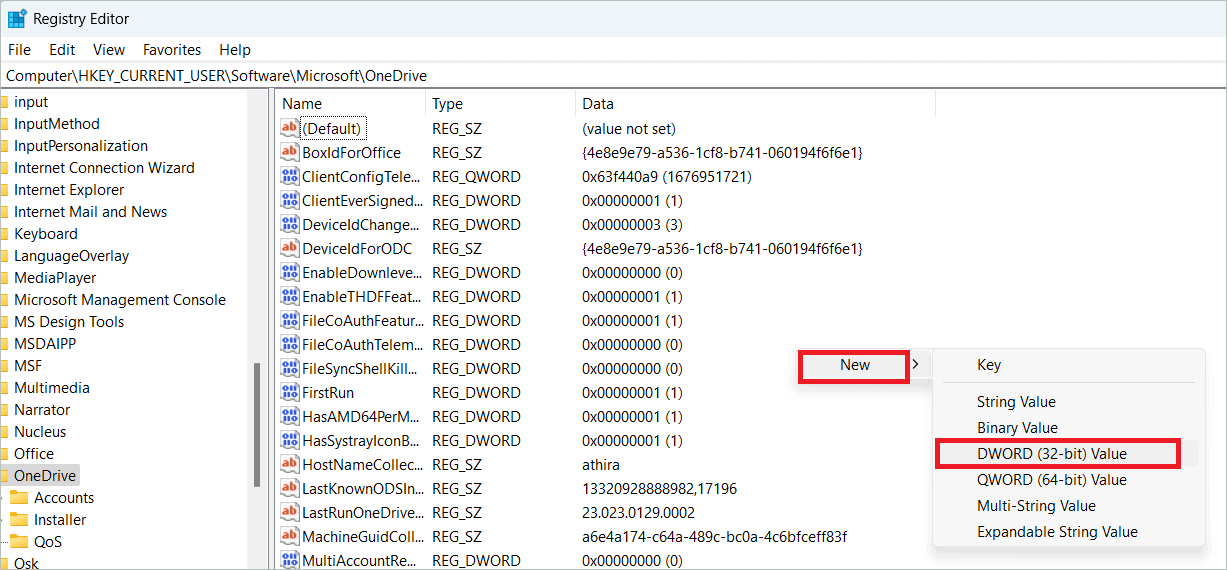This screenshot has height=570, width=1227.
Task: Click the DWORD icon beside EnableDownleve...
Action: coord(290,272)
